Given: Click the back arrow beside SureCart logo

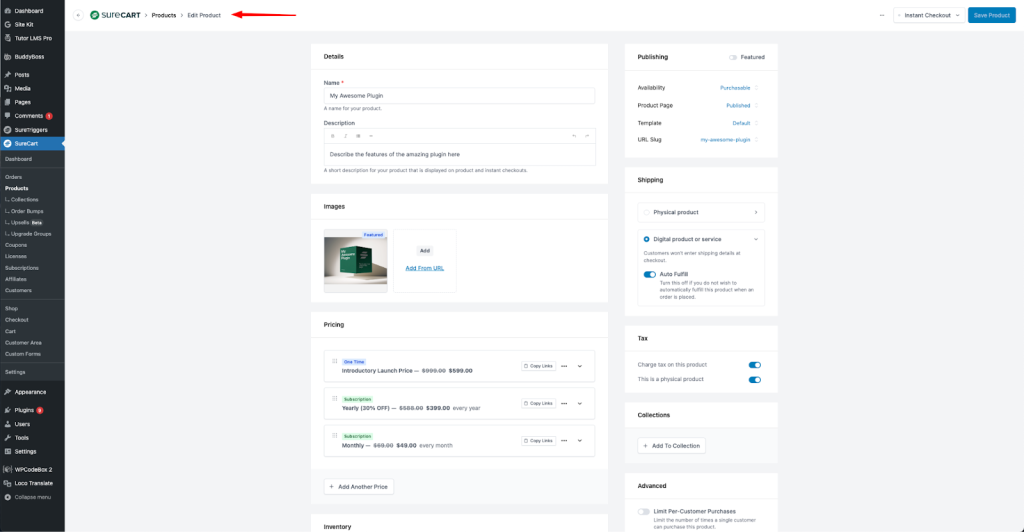Looking at the screenshot, I should pos(78,15).
